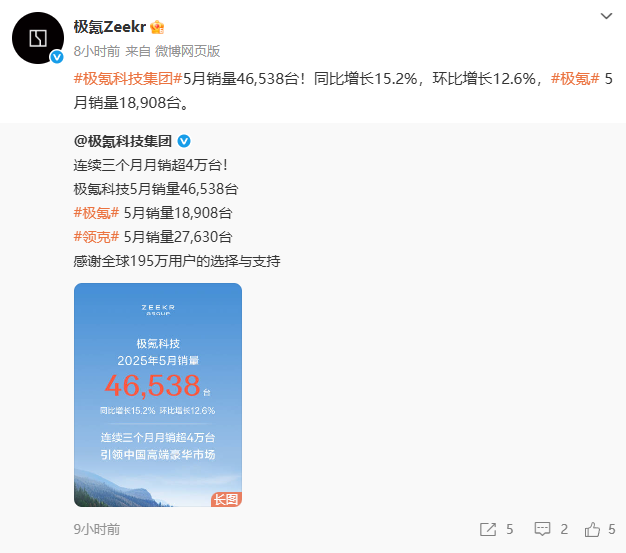
Task: Open #极氪# hashtag in the reposted text
Action: tap(96, 213)
